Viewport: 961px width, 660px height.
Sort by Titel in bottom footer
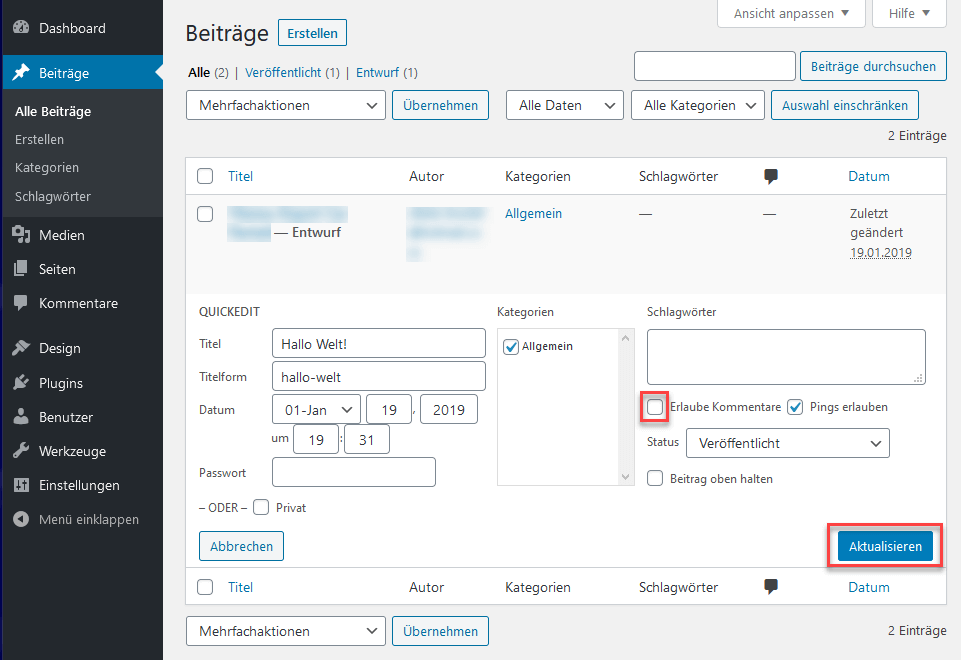[x=240, y=587]
